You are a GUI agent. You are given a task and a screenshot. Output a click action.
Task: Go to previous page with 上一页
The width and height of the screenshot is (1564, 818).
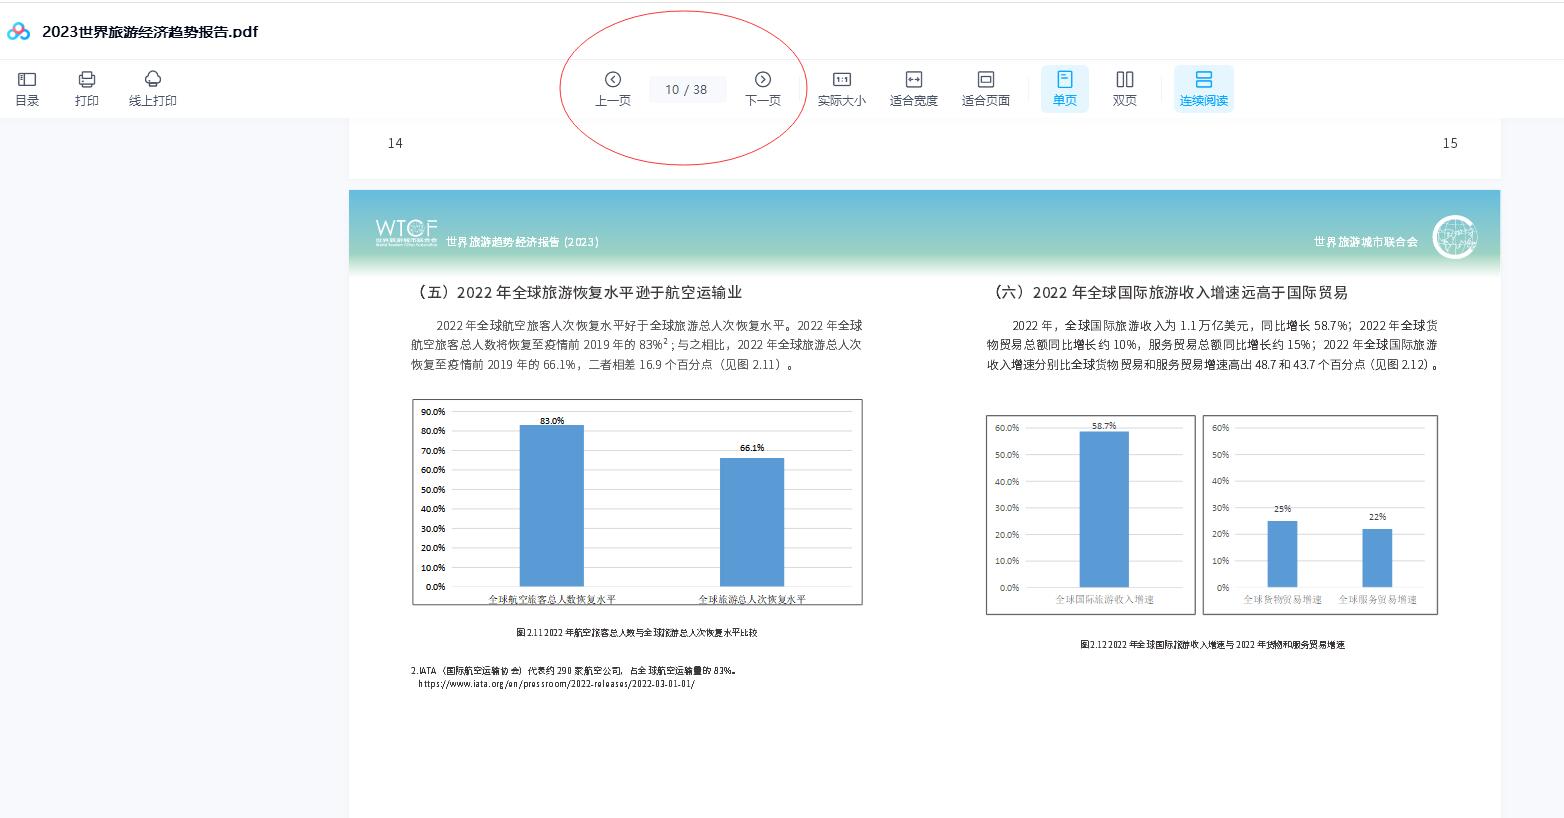pyautogui.click(x=613, y=88)
